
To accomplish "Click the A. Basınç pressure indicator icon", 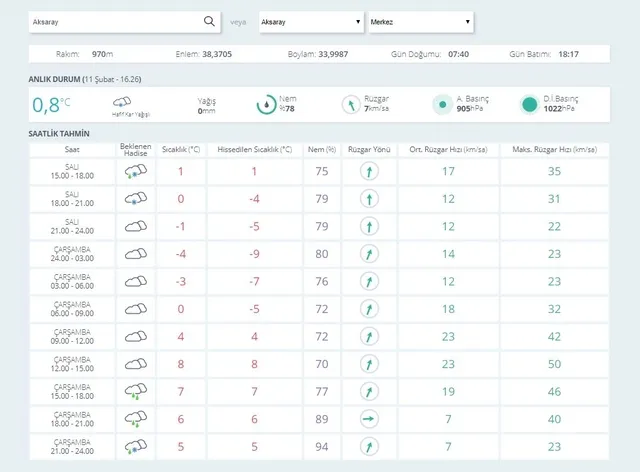I will coord(442,105).
